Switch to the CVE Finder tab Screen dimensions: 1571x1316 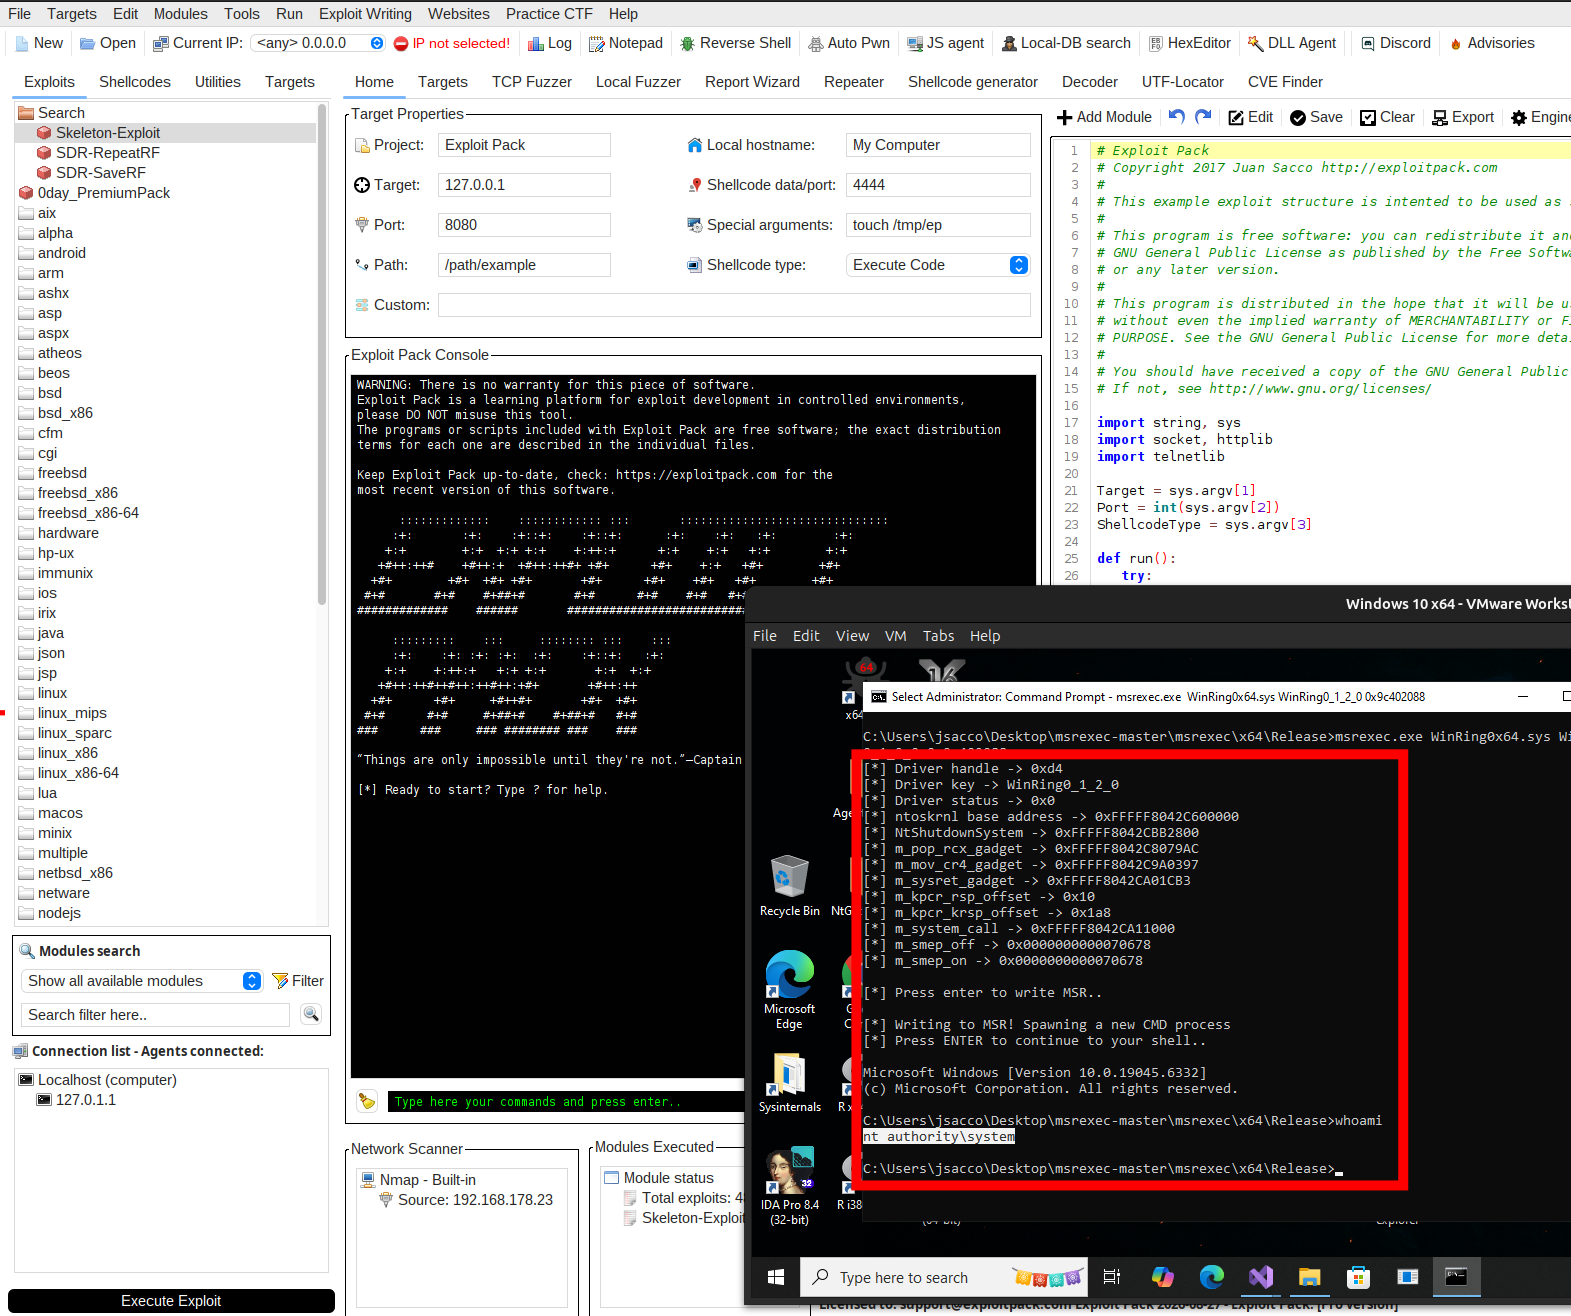[1285, 82]
